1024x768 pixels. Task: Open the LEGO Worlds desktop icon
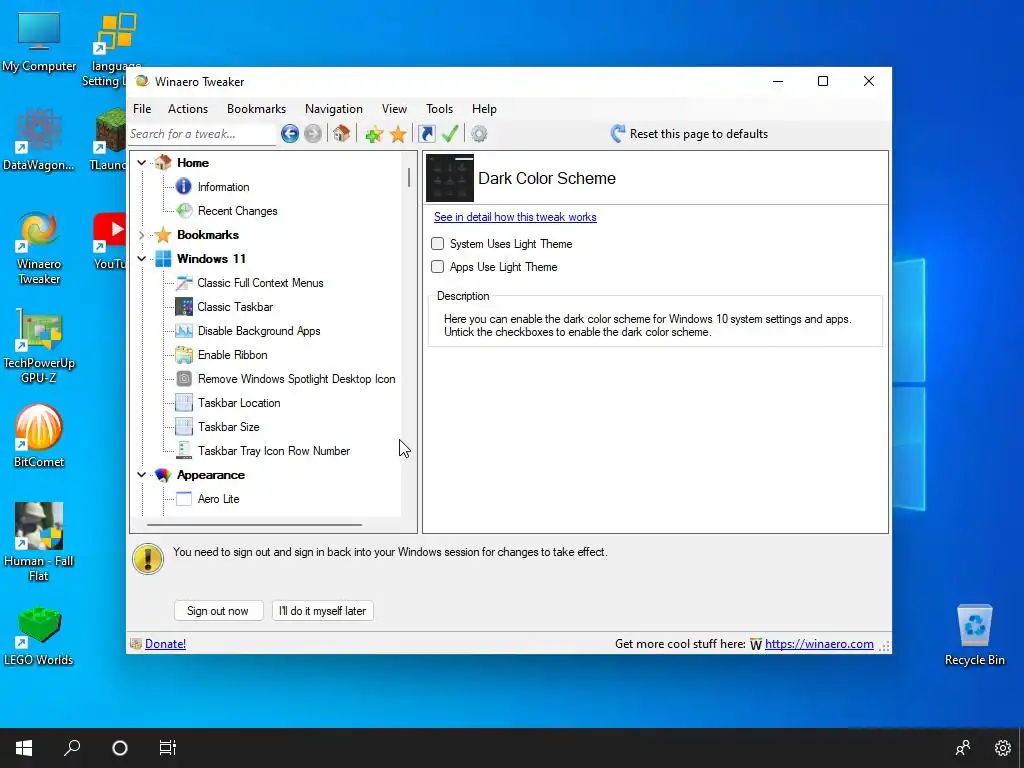[x=39, y=635]
